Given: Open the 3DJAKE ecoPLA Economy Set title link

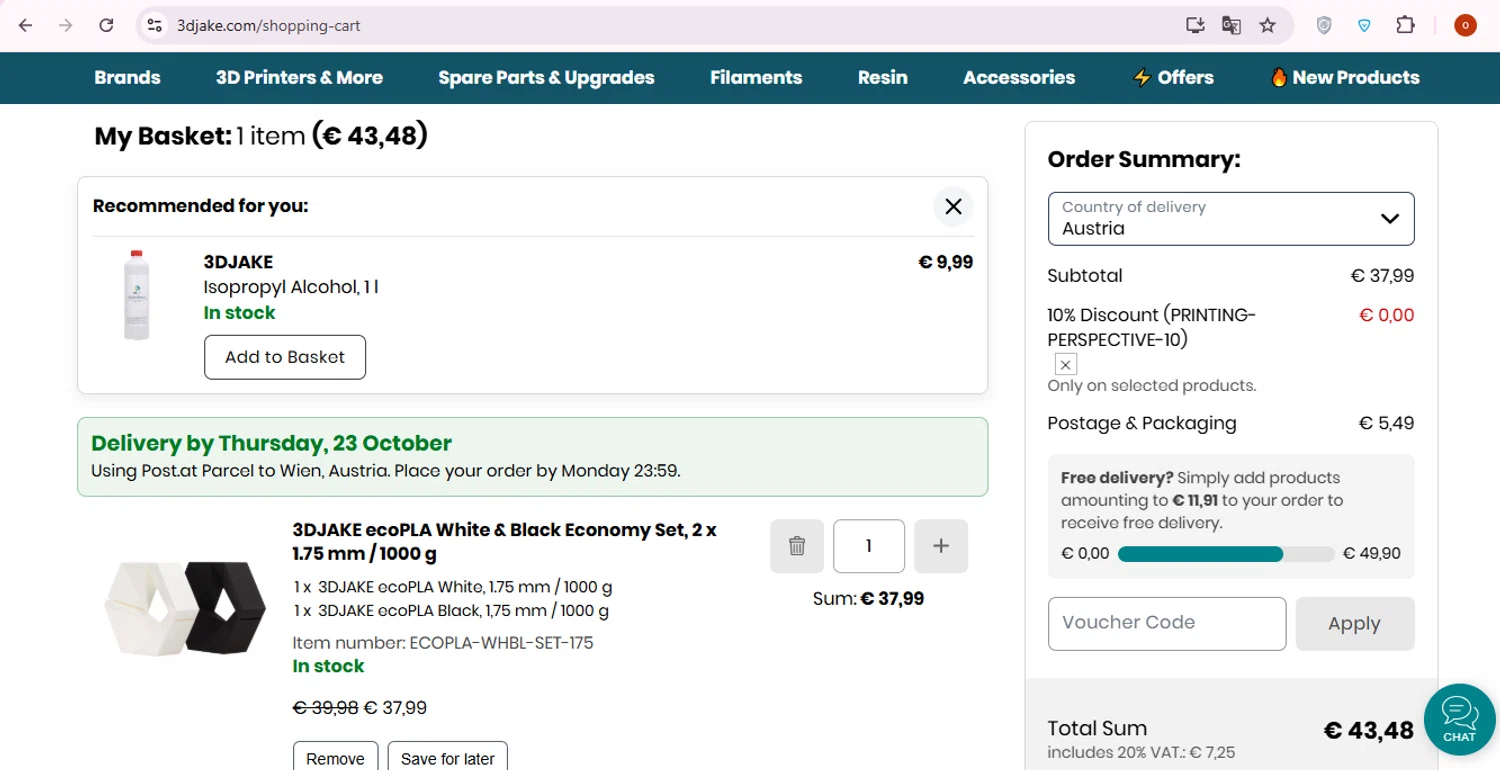Looking at the screenshot, I should coord(505,542).
